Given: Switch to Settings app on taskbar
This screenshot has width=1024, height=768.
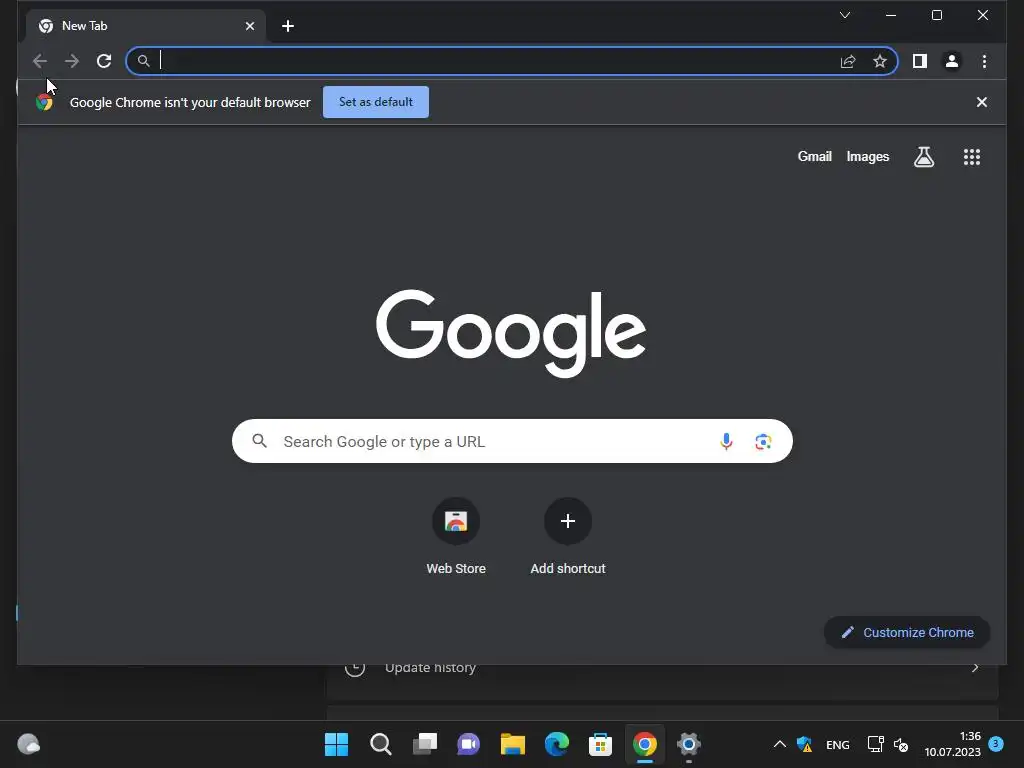Looking at the screenshot, I should pyautogui.click(x=688, y=744).
